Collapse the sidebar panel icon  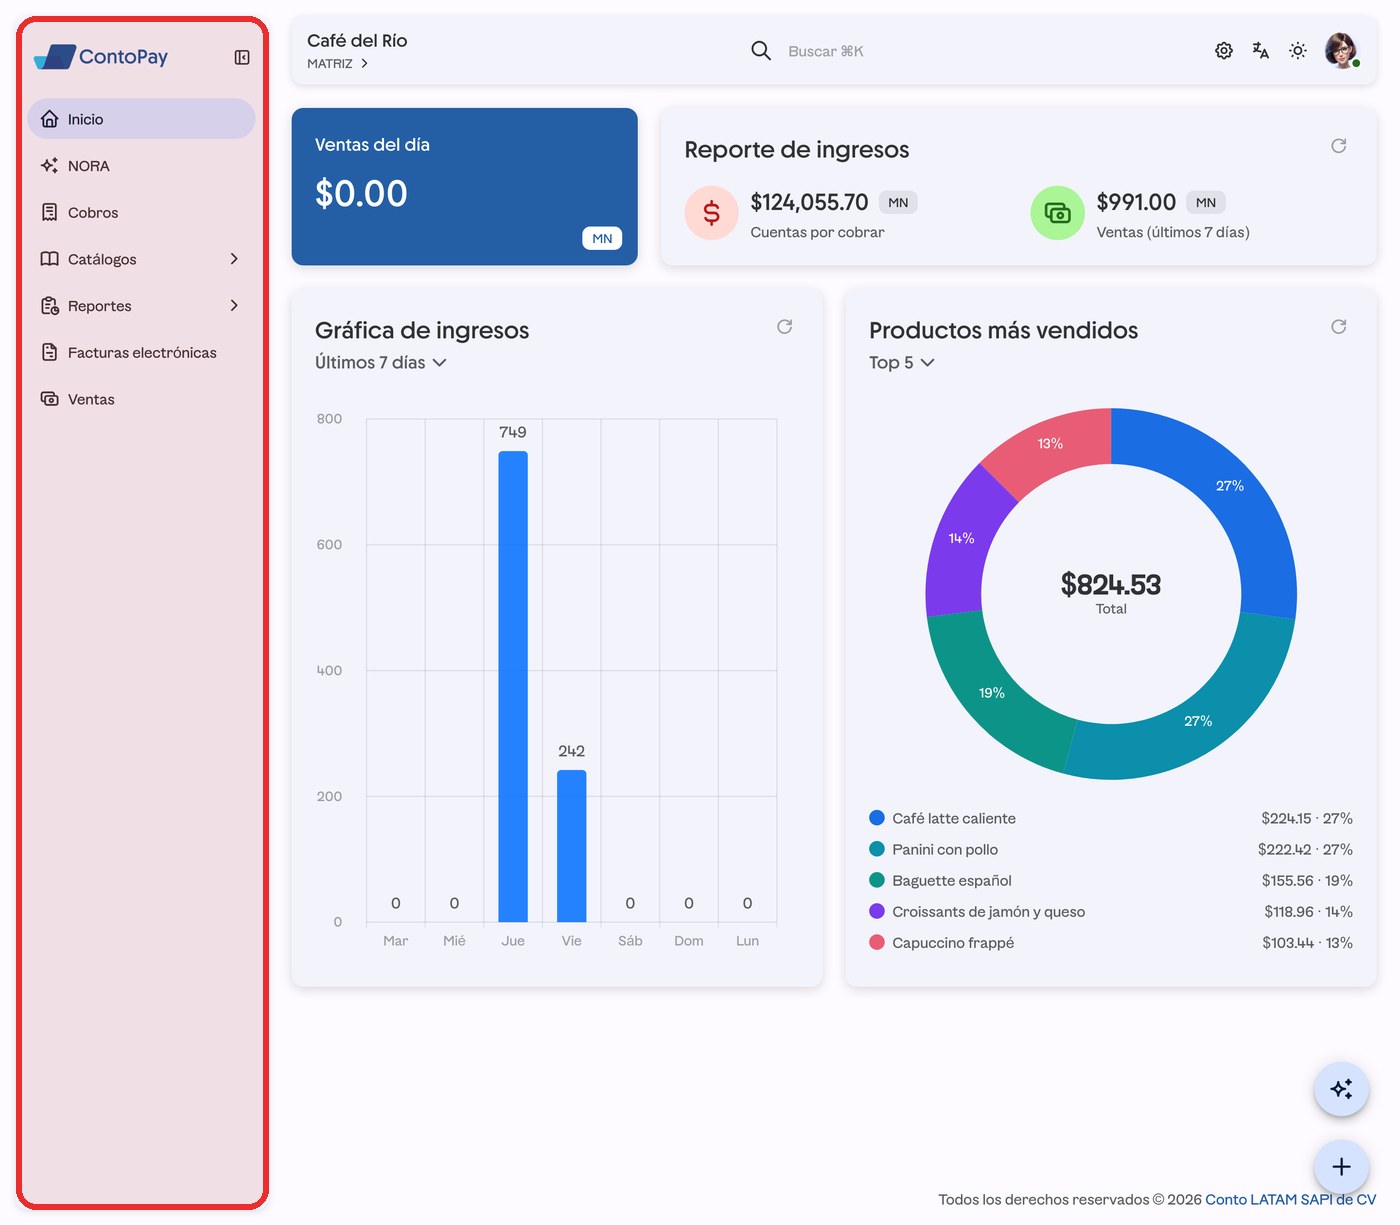point(242,57)
